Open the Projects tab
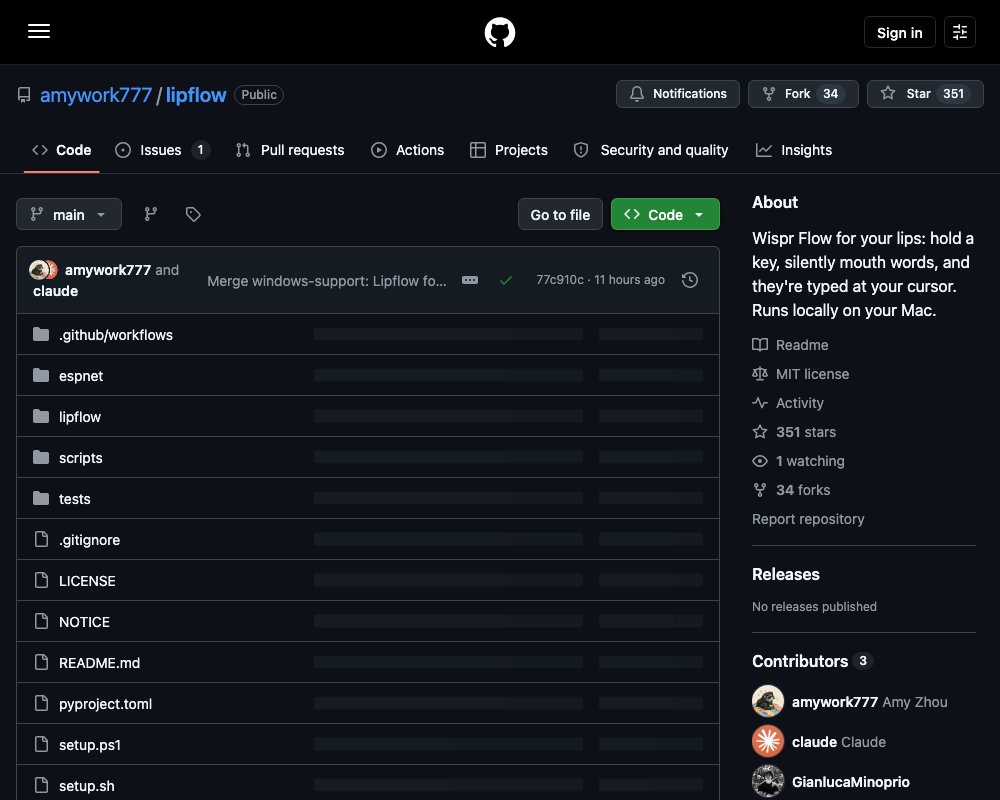Image resolution: width=1000 pixels, height=800 pixels. coord(508,150)
